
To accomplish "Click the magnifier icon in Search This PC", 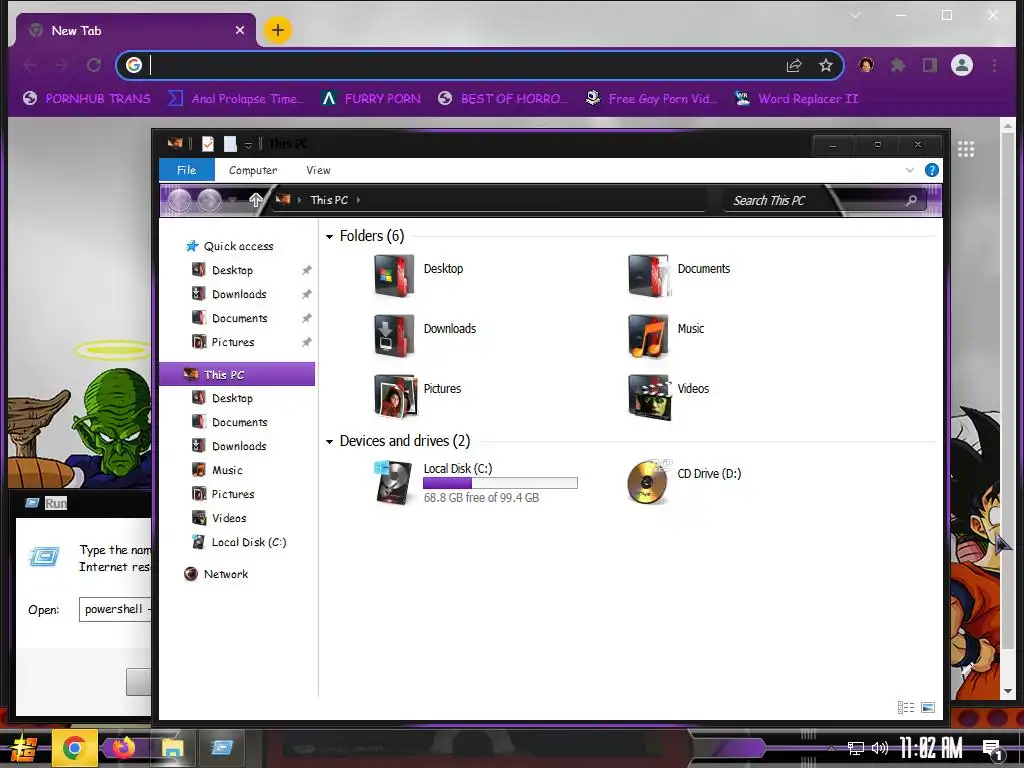I will click(x=911, y=200).
